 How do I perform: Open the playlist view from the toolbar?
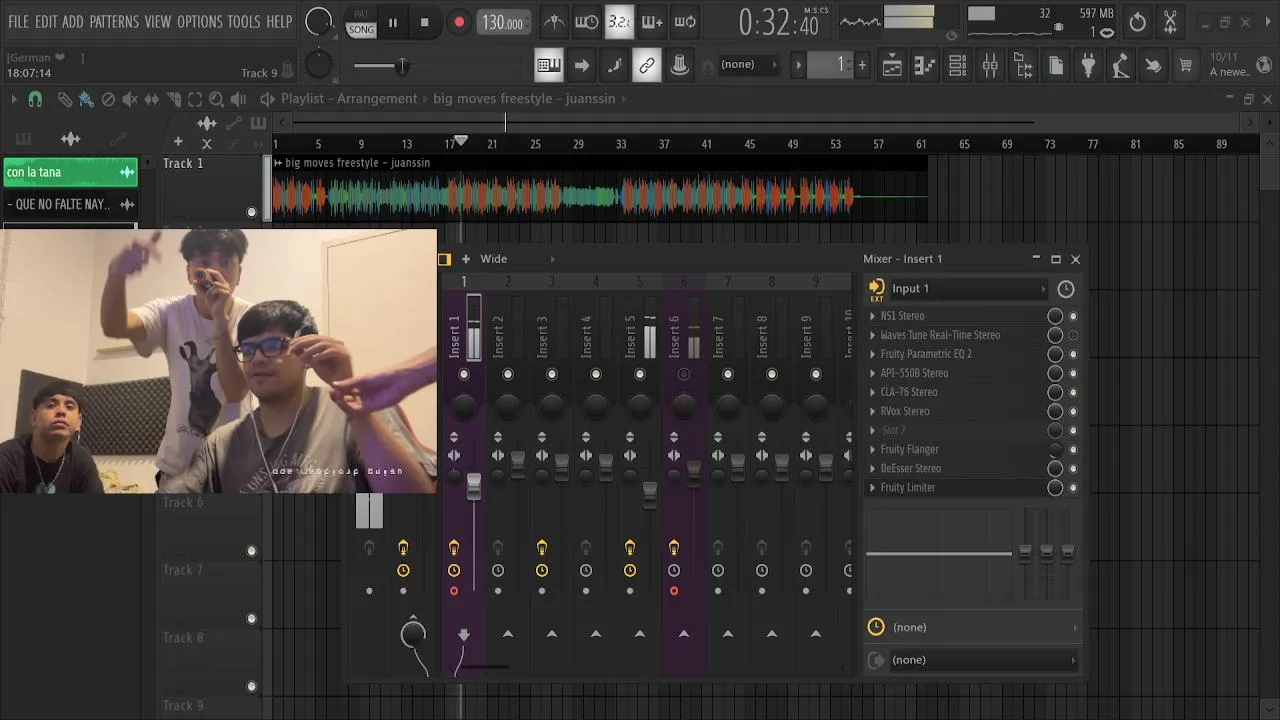click(x=892, y=66)
